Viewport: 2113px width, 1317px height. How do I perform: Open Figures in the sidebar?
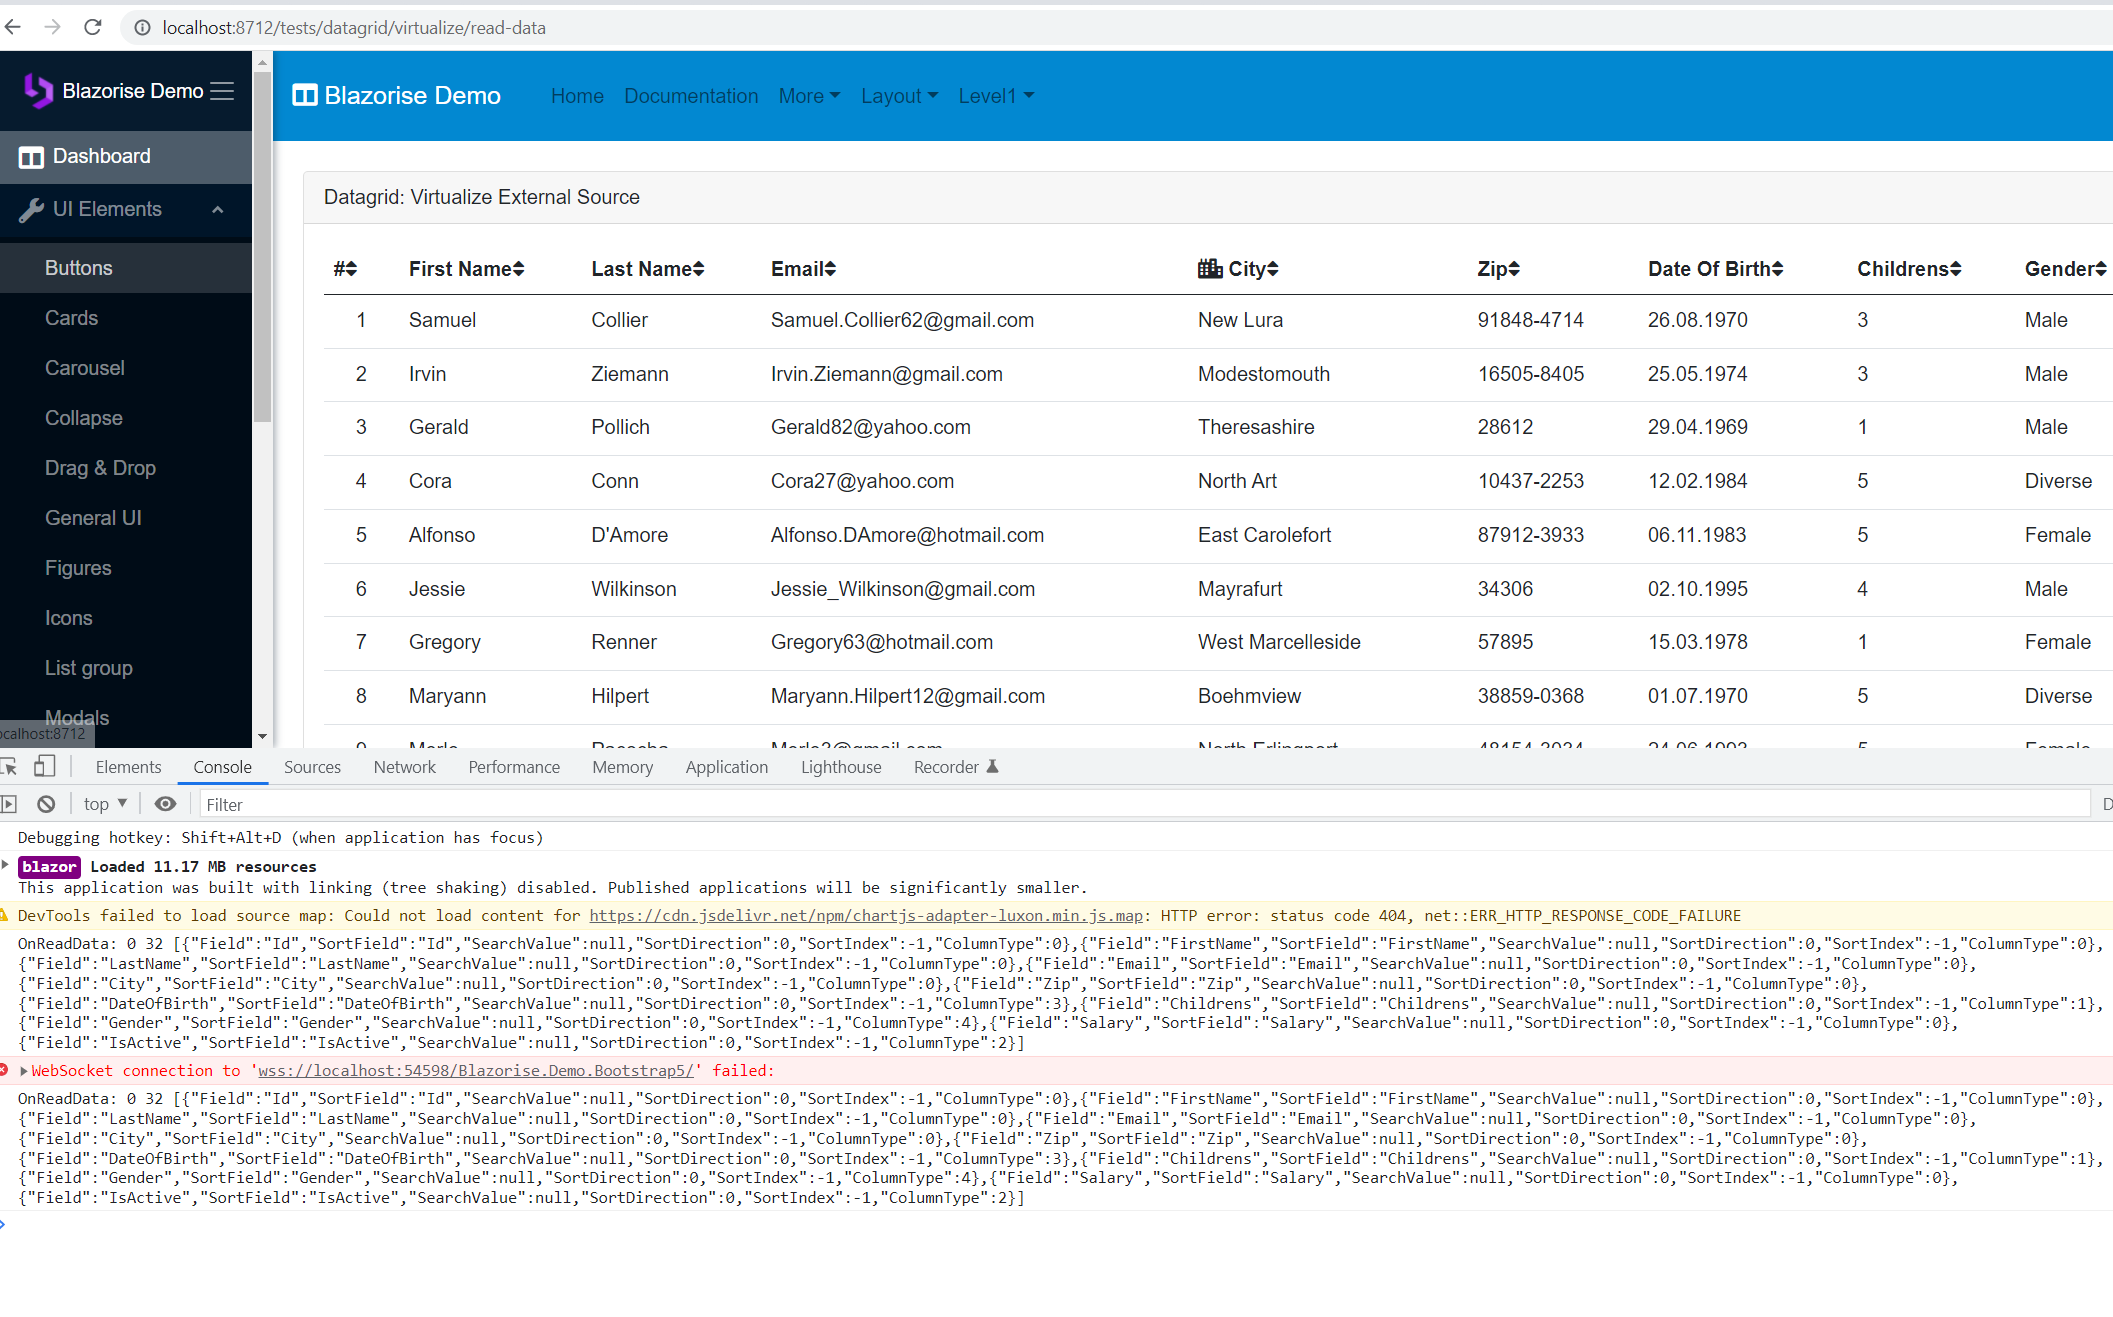point(126,568)
